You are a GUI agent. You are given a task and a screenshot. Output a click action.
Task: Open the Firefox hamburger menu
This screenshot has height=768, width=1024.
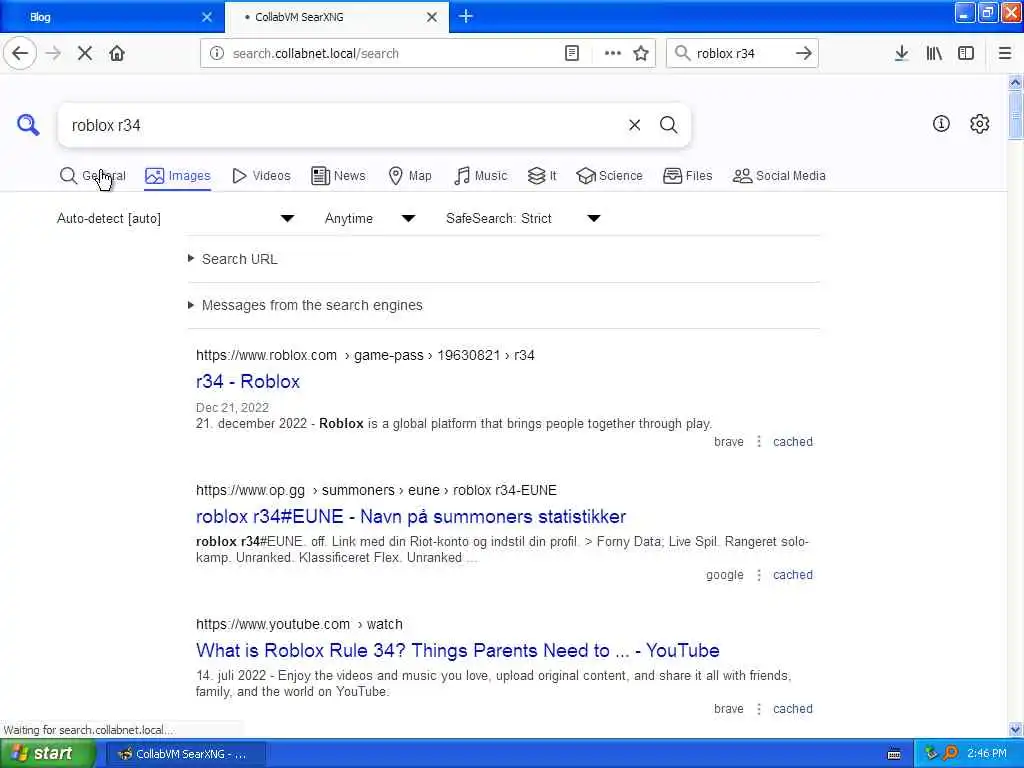click(x=1005, y=54)
